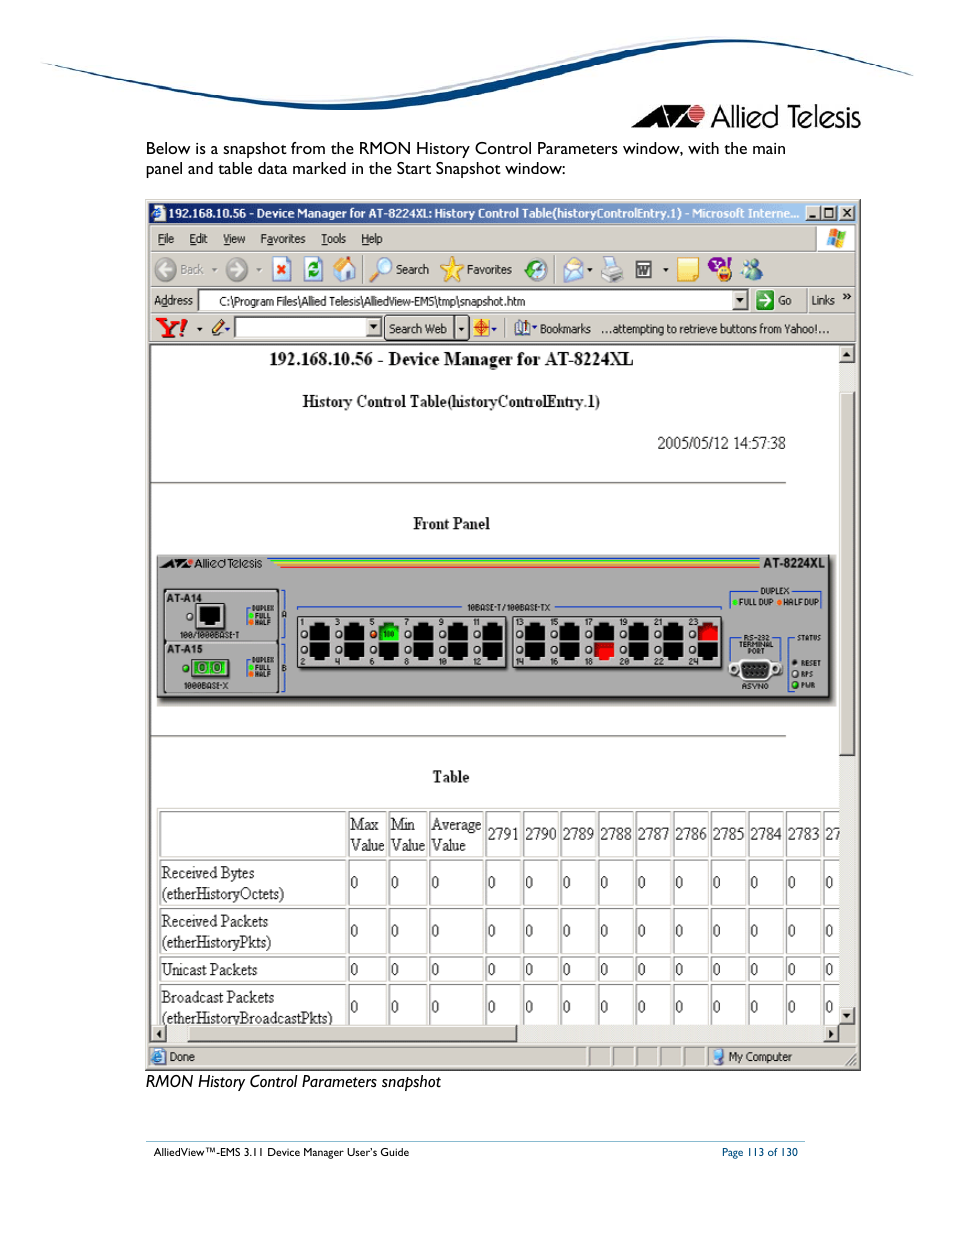Click the vertical scrollbar down arrow
Viewport: 954px width, 1235px height.
click(x=847, y=1015)
